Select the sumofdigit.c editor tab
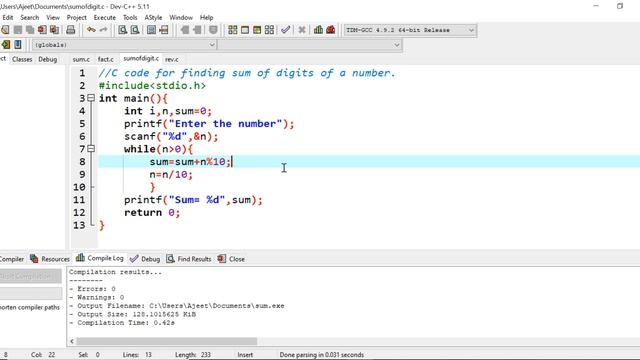Screen dimensions: 640x360 141,59
